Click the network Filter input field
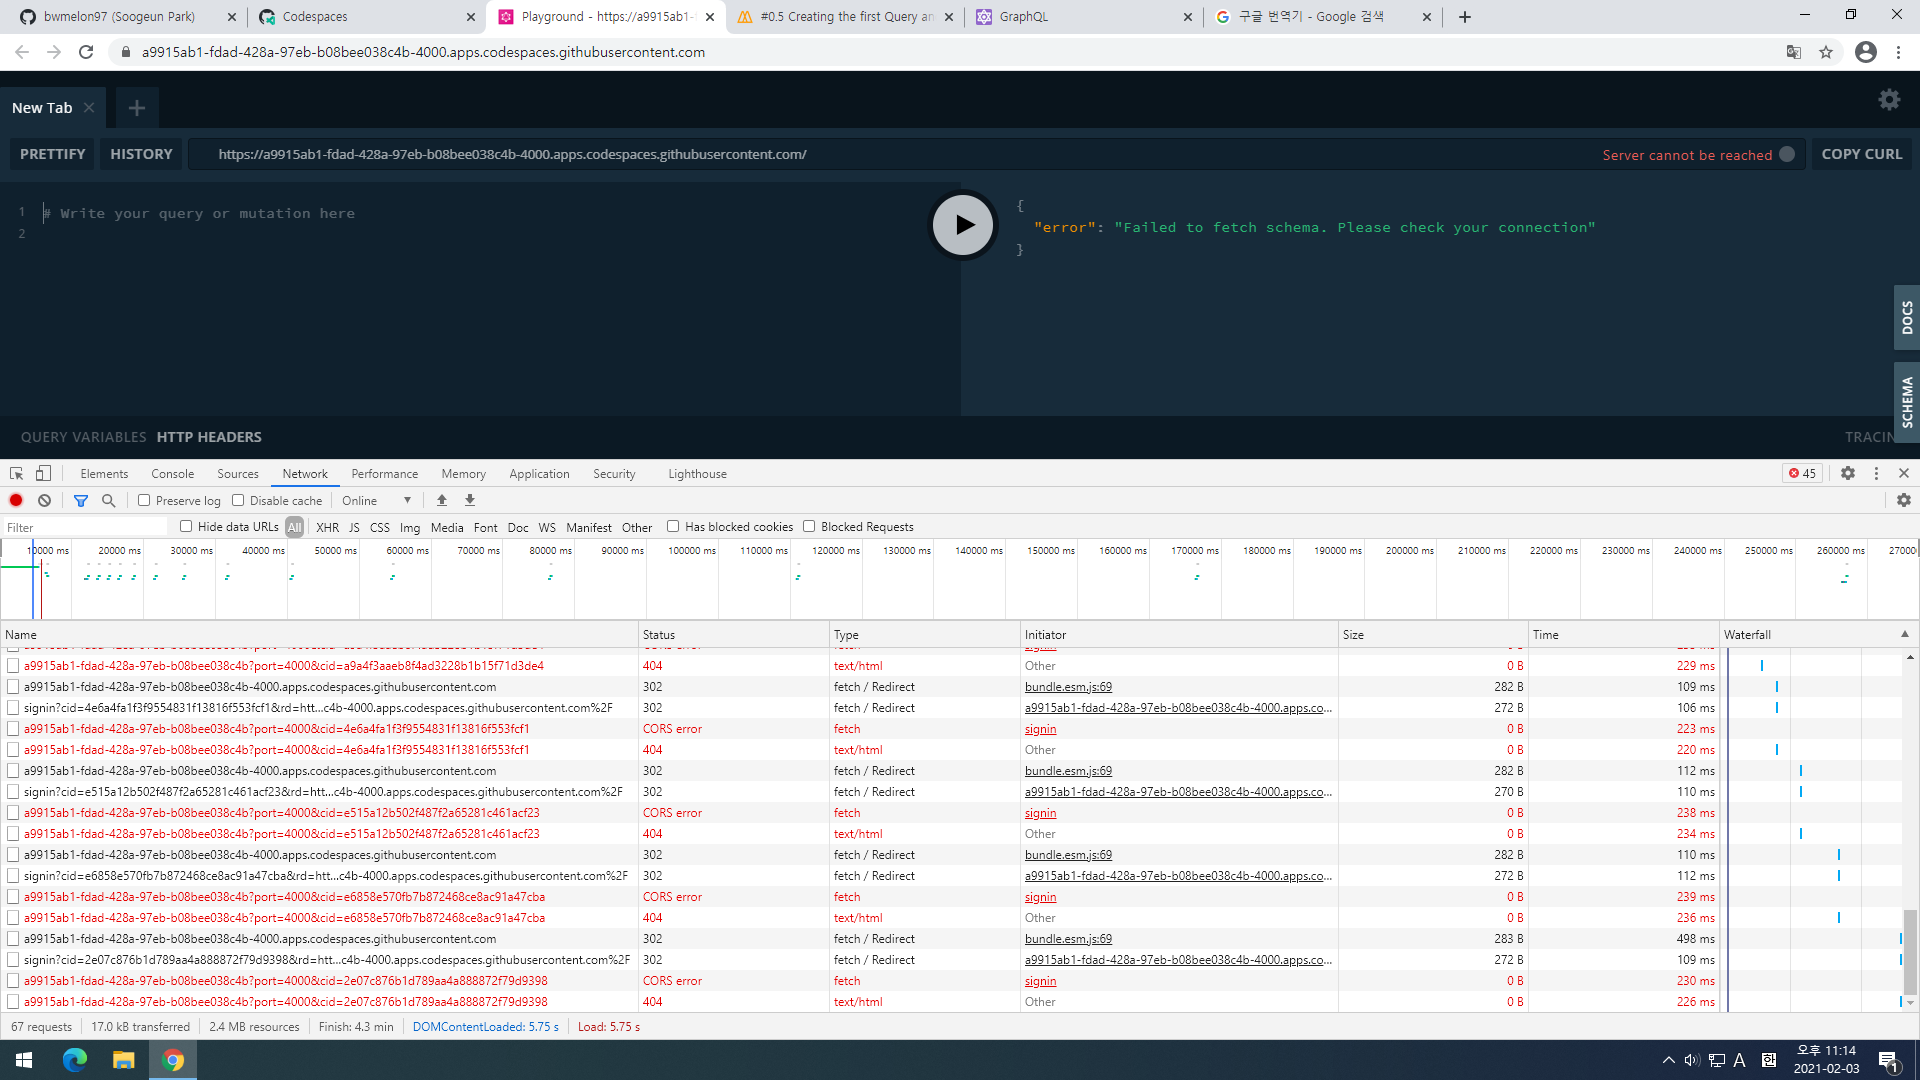Image resolution: width=1920 pixels, height=1080 pixels. (x=85, y=528)
